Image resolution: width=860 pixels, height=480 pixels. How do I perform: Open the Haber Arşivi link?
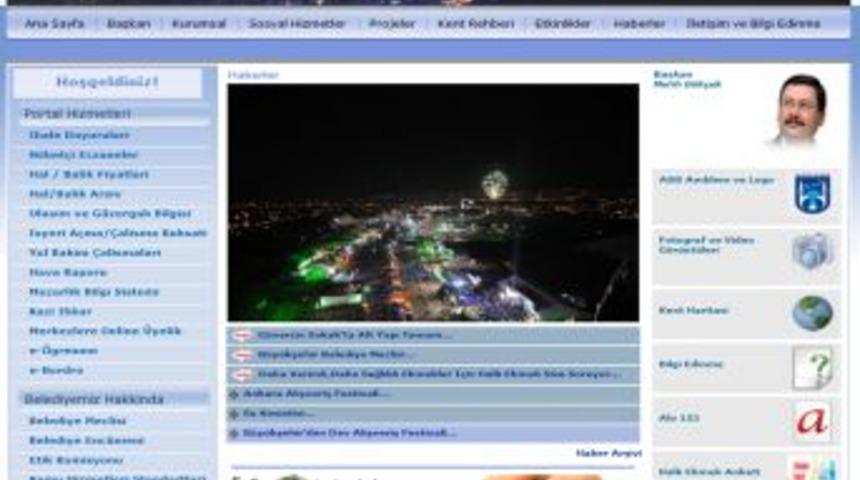coord(608,453)
